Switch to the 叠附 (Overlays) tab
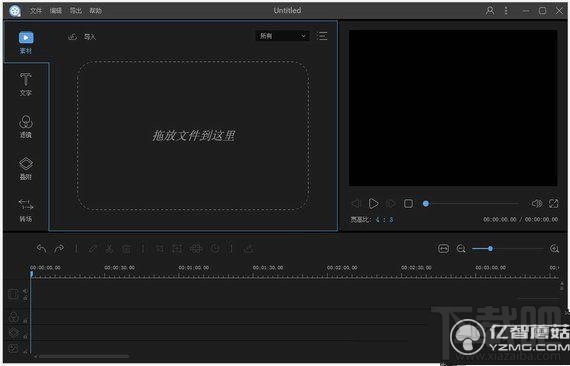 (x=26, y=169)
